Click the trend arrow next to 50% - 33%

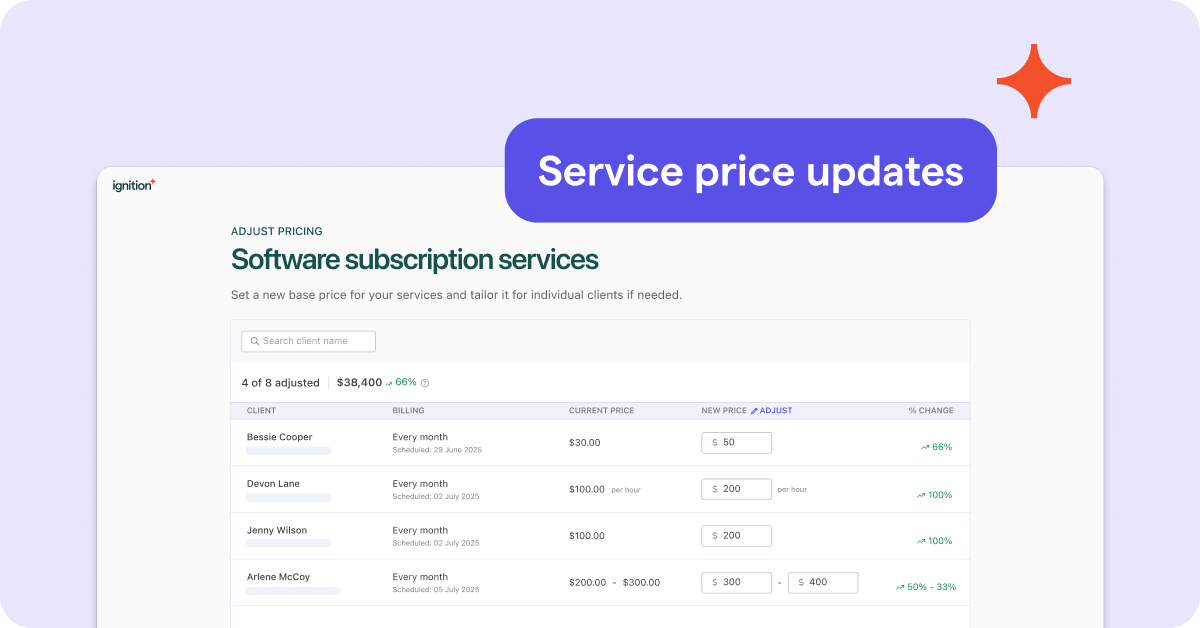(900, 587)
